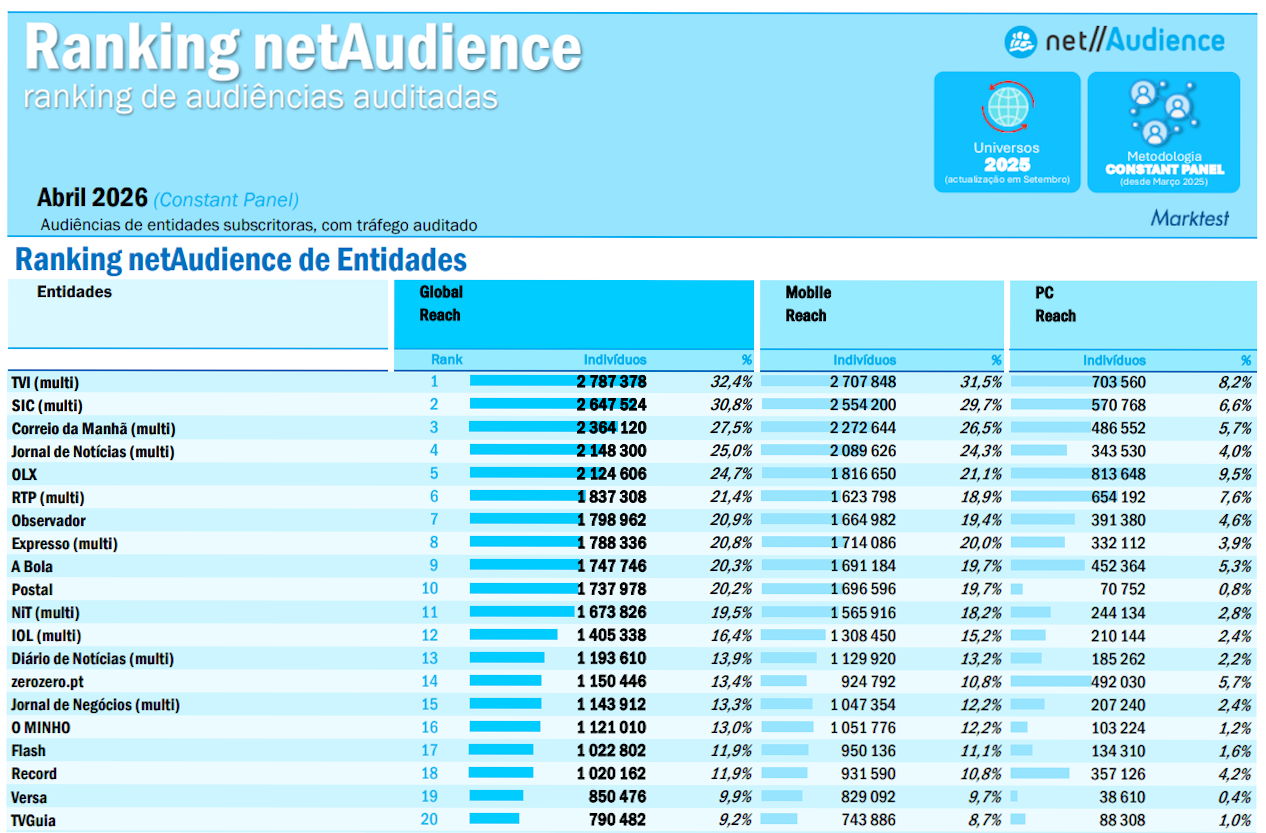Click the PC Reach column header

pos(1056,304)
